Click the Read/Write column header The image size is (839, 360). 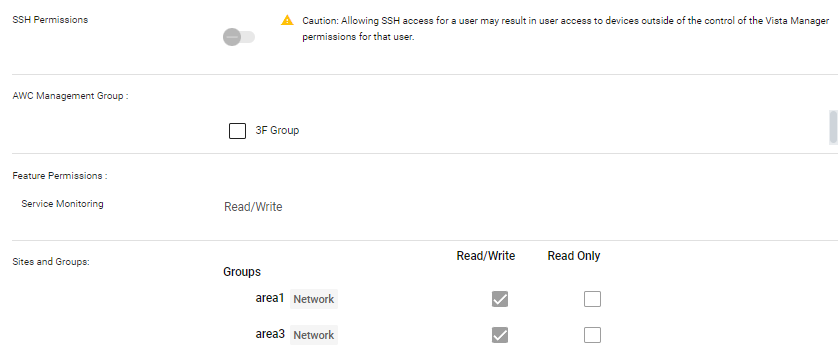[x=486, y=256]
